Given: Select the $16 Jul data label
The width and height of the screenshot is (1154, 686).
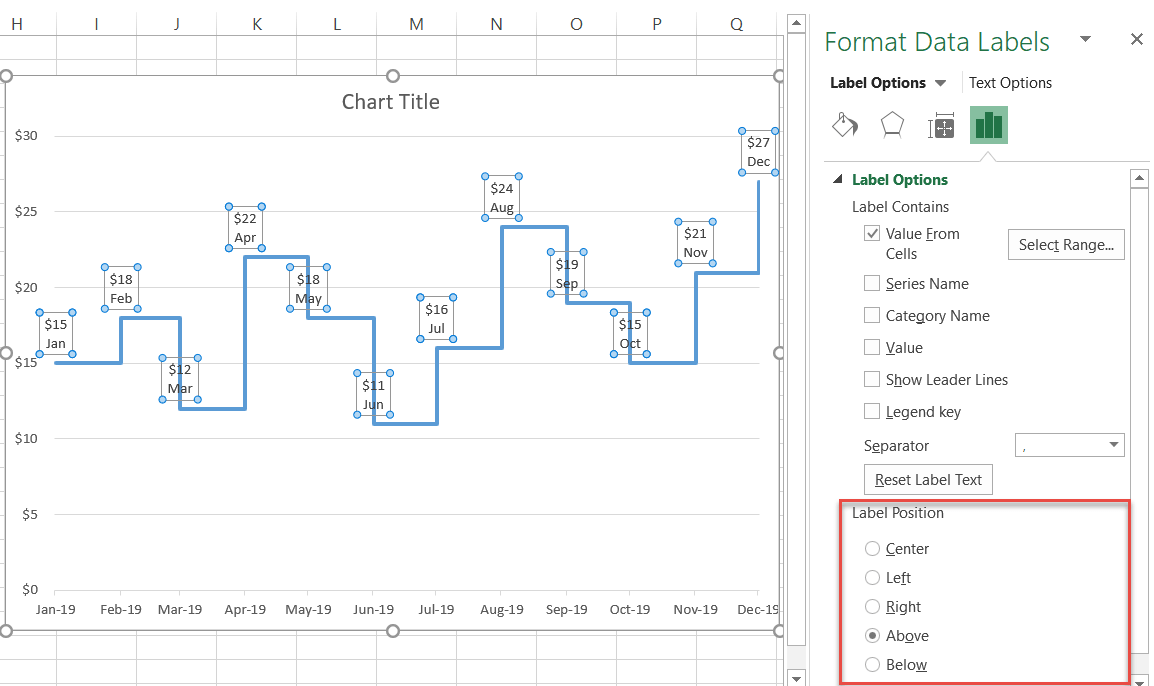Looking at the screenshot, I should (x=436, y=319).
